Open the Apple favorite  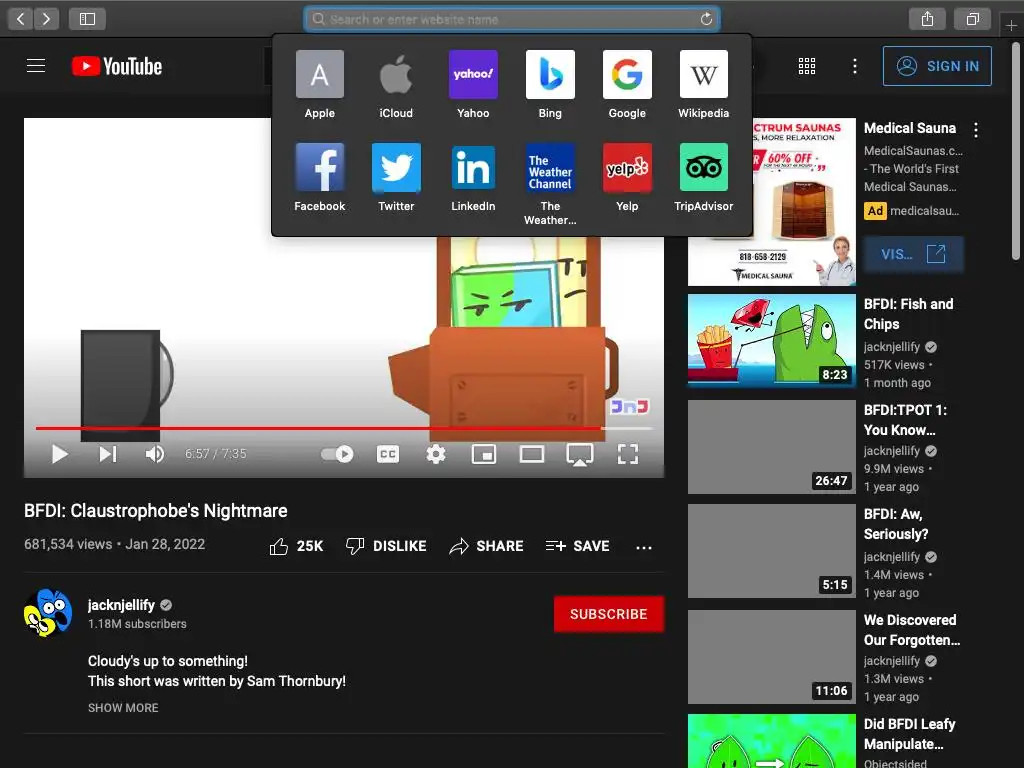pyautogui.click(x=319, y=85)
